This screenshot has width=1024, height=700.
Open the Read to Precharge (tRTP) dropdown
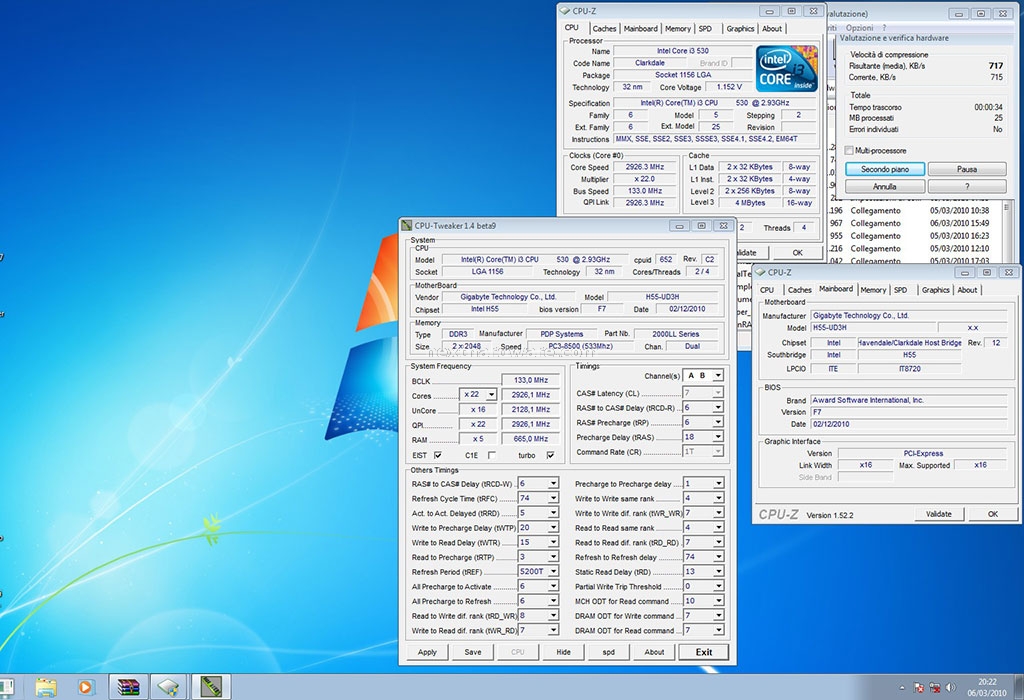553,557
